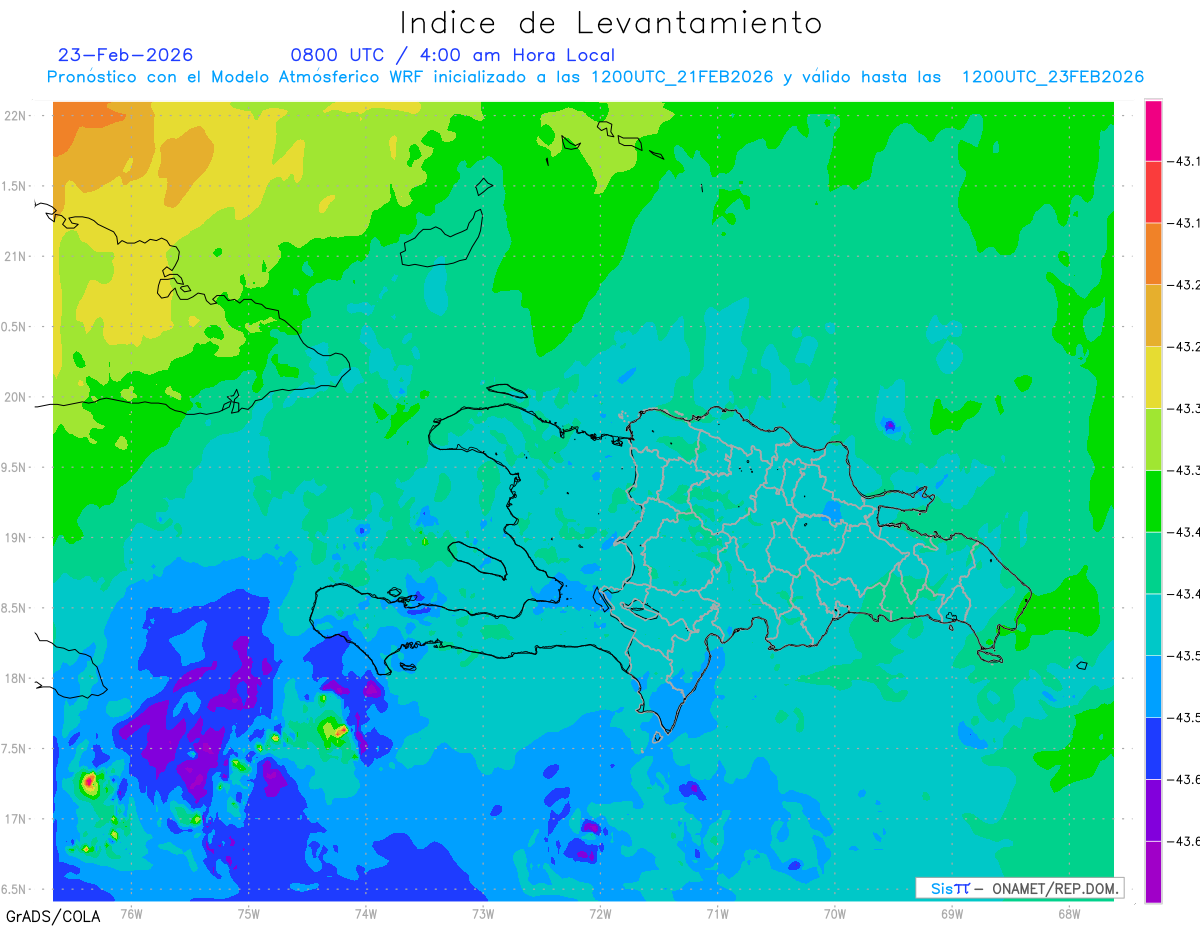1200x927 pixels.
Task: Click '1200UTC_21FEB2026' initialization time text
Action: click(x=682, y=77)
